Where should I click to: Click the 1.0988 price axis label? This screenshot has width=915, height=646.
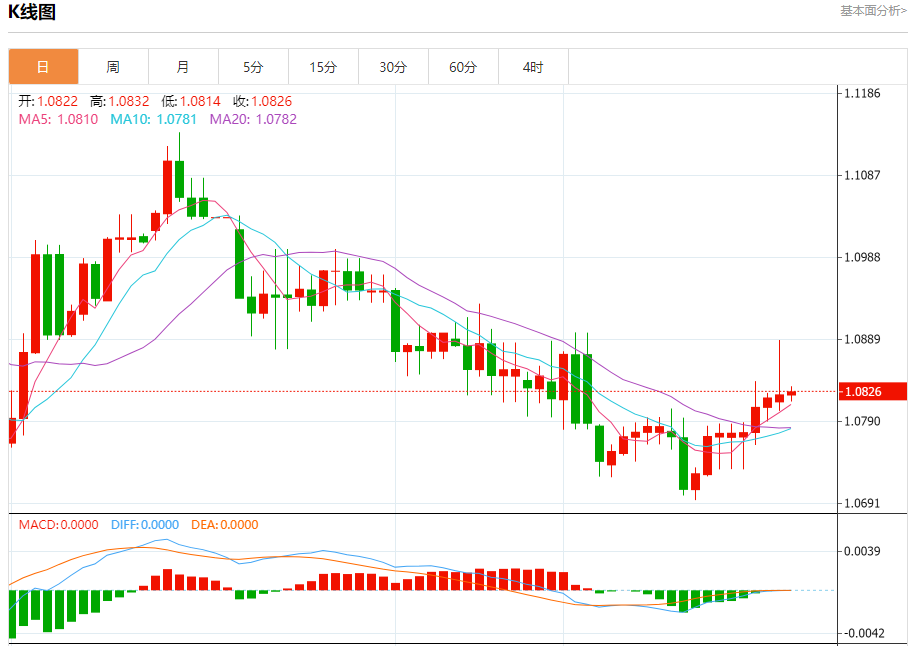[862, 257]
